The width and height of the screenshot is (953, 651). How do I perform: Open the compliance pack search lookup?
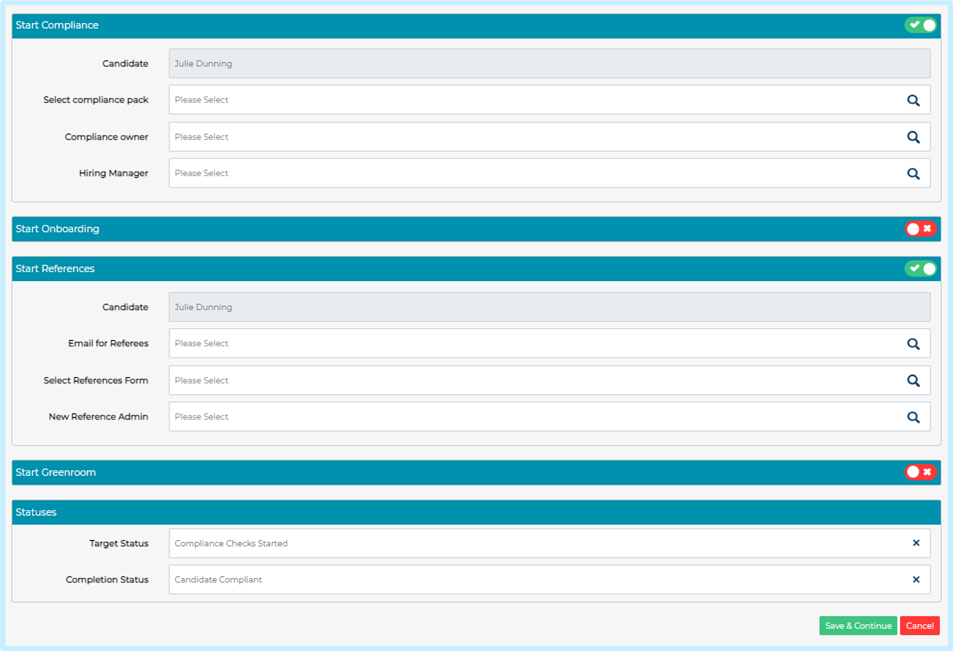coord(913,99)
